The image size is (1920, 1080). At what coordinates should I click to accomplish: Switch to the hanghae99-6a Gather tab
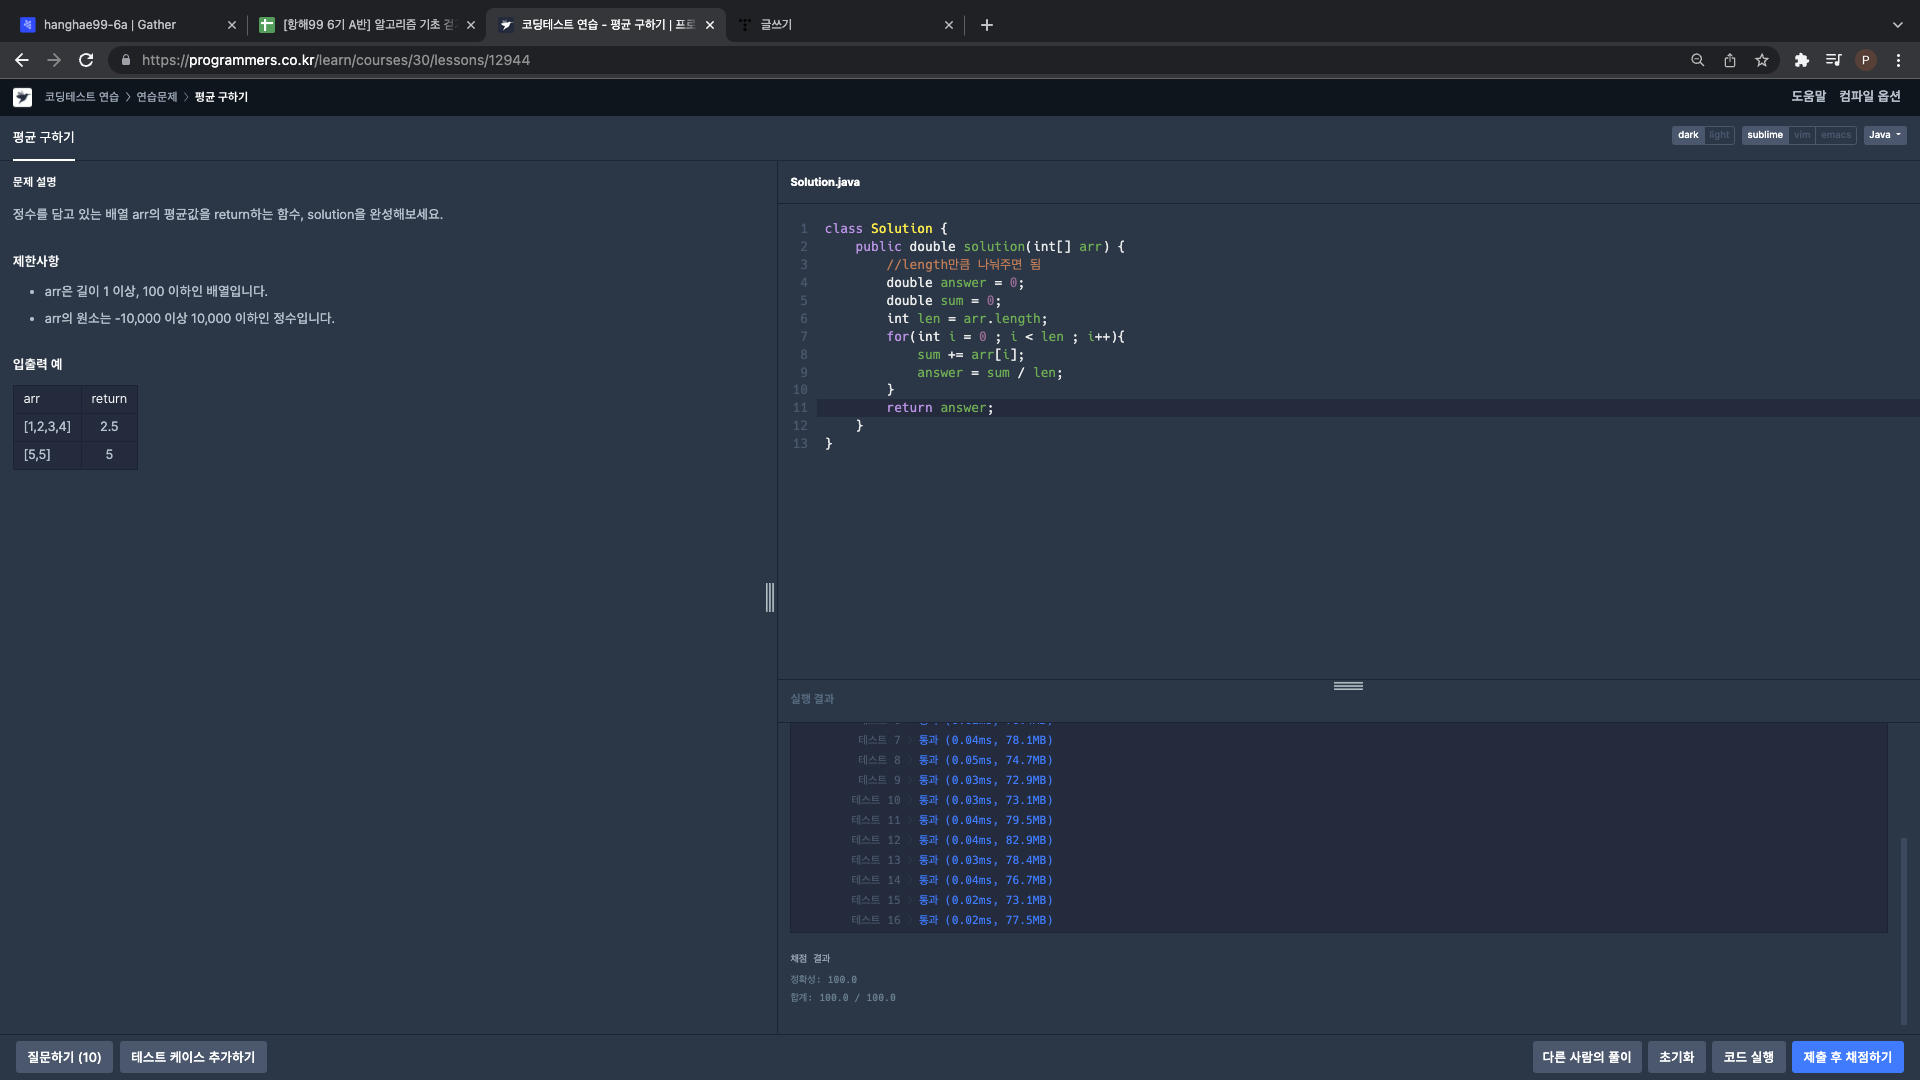point(110,25)
